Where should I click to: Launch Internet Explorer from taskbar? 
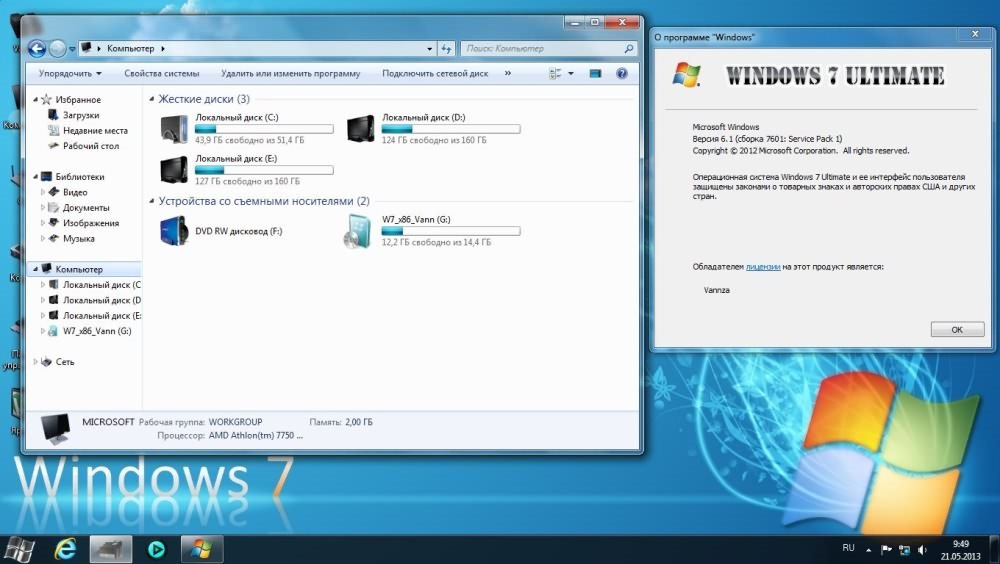66,548
